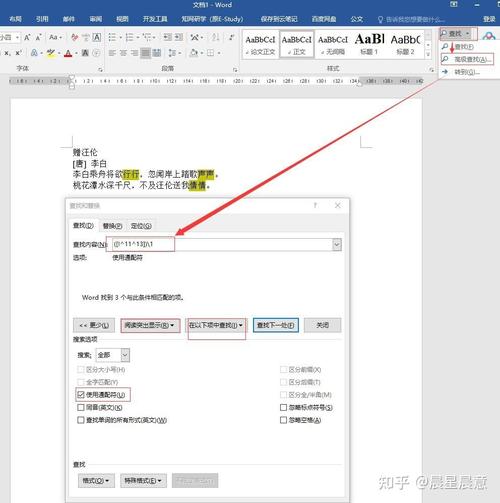The height and width of the screenshot is (503, 500).
Task: Apply the 标题 1 style
Action: [369, 44]
